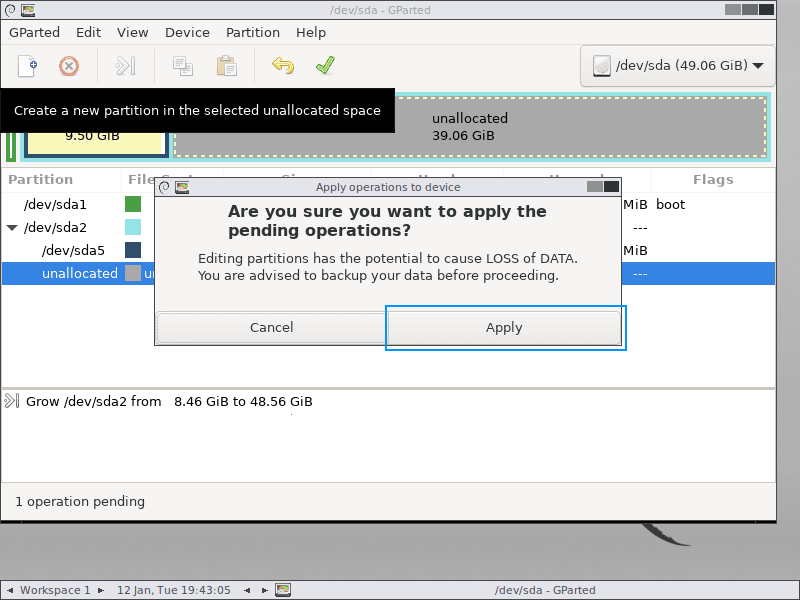This screenshot has width=800, height=600.
Task: Click the Undo last operation icon
Action: coord(283,66)
